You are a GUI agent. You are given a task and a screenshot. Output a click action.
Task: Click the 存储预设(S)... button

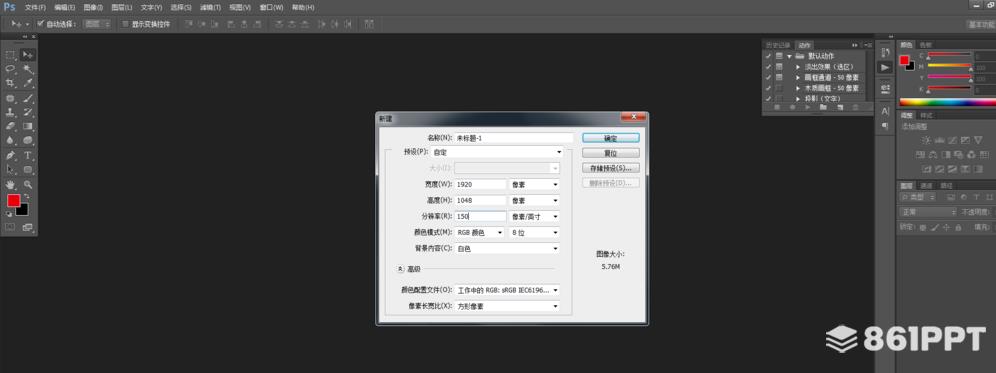point(610,168)
